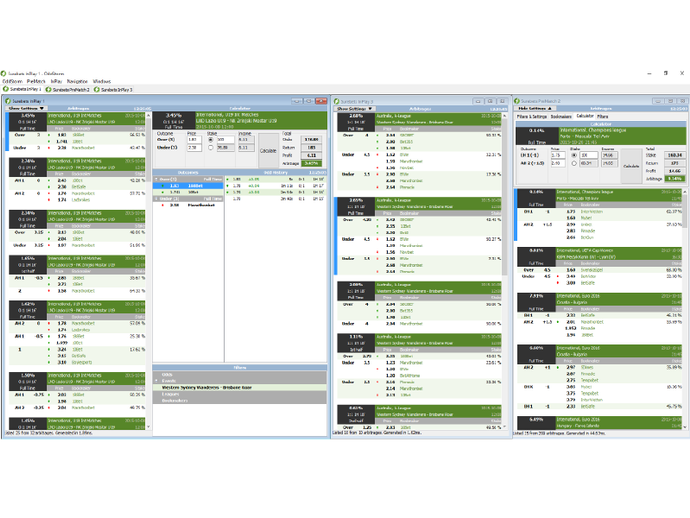Collapse Over (1) group in Outcomes panel

pos(156,180)
